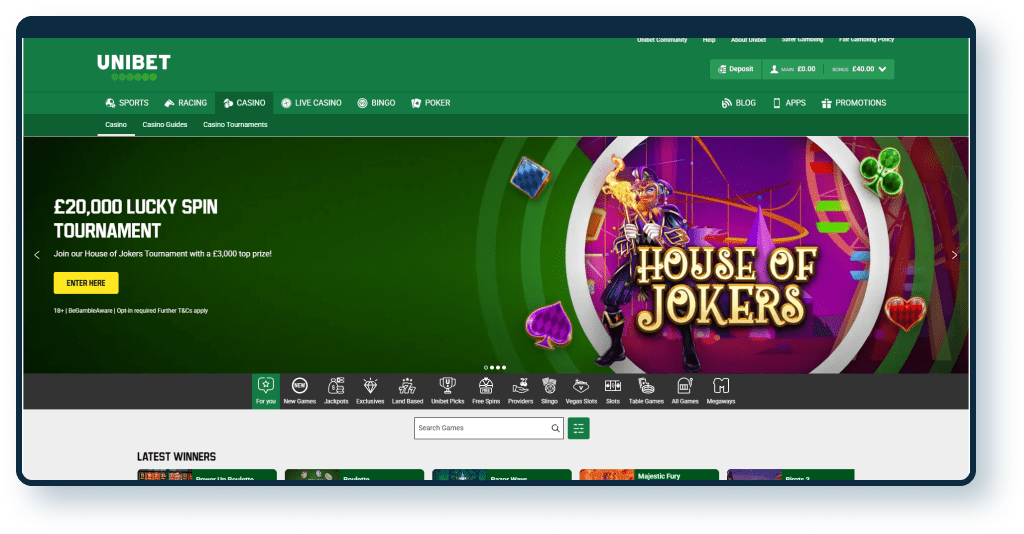The height and width of the screenshot is (534, 1024).
Task: Click the account profile person icon
Action: [774, 69]
